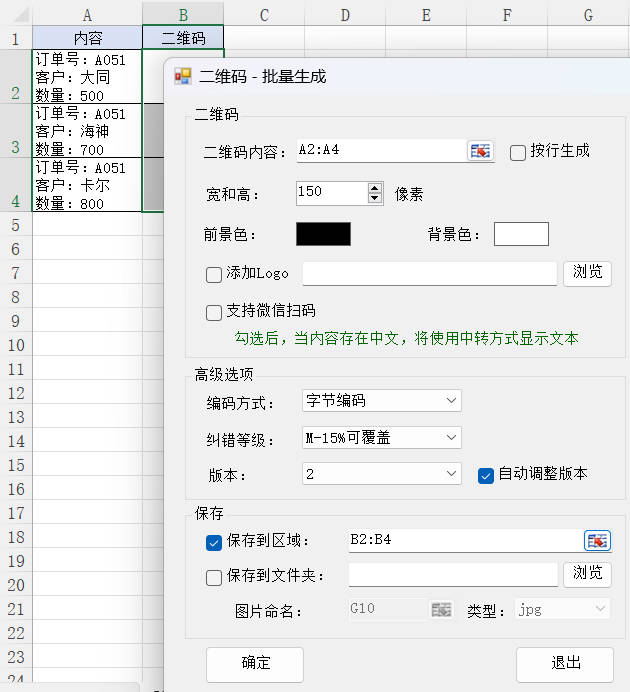The height and width of the screenshot is (692, 630).
Task: Click the dialog title bar QR icon
Action: click(x=183, y=77)
